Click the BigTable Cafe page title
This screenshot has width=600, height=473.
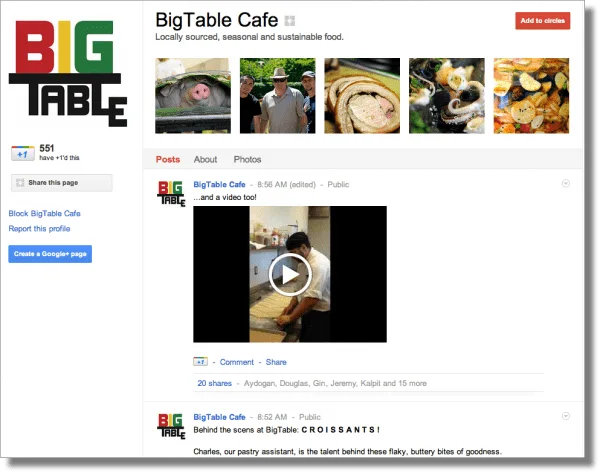click(217, 20)
